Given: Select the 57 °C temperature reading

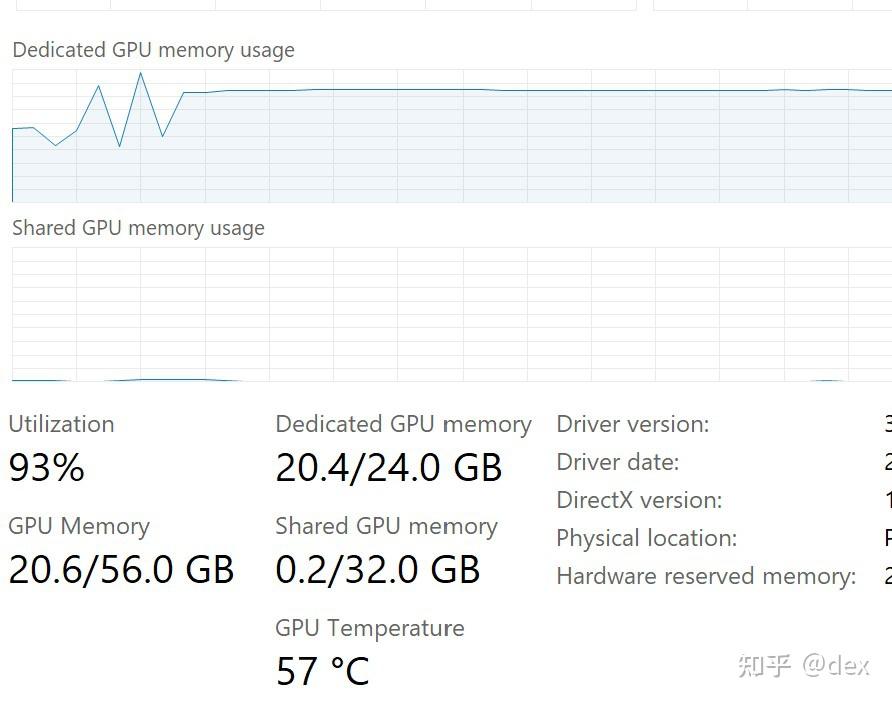Looking at the screenshot, I should [322, 671].
